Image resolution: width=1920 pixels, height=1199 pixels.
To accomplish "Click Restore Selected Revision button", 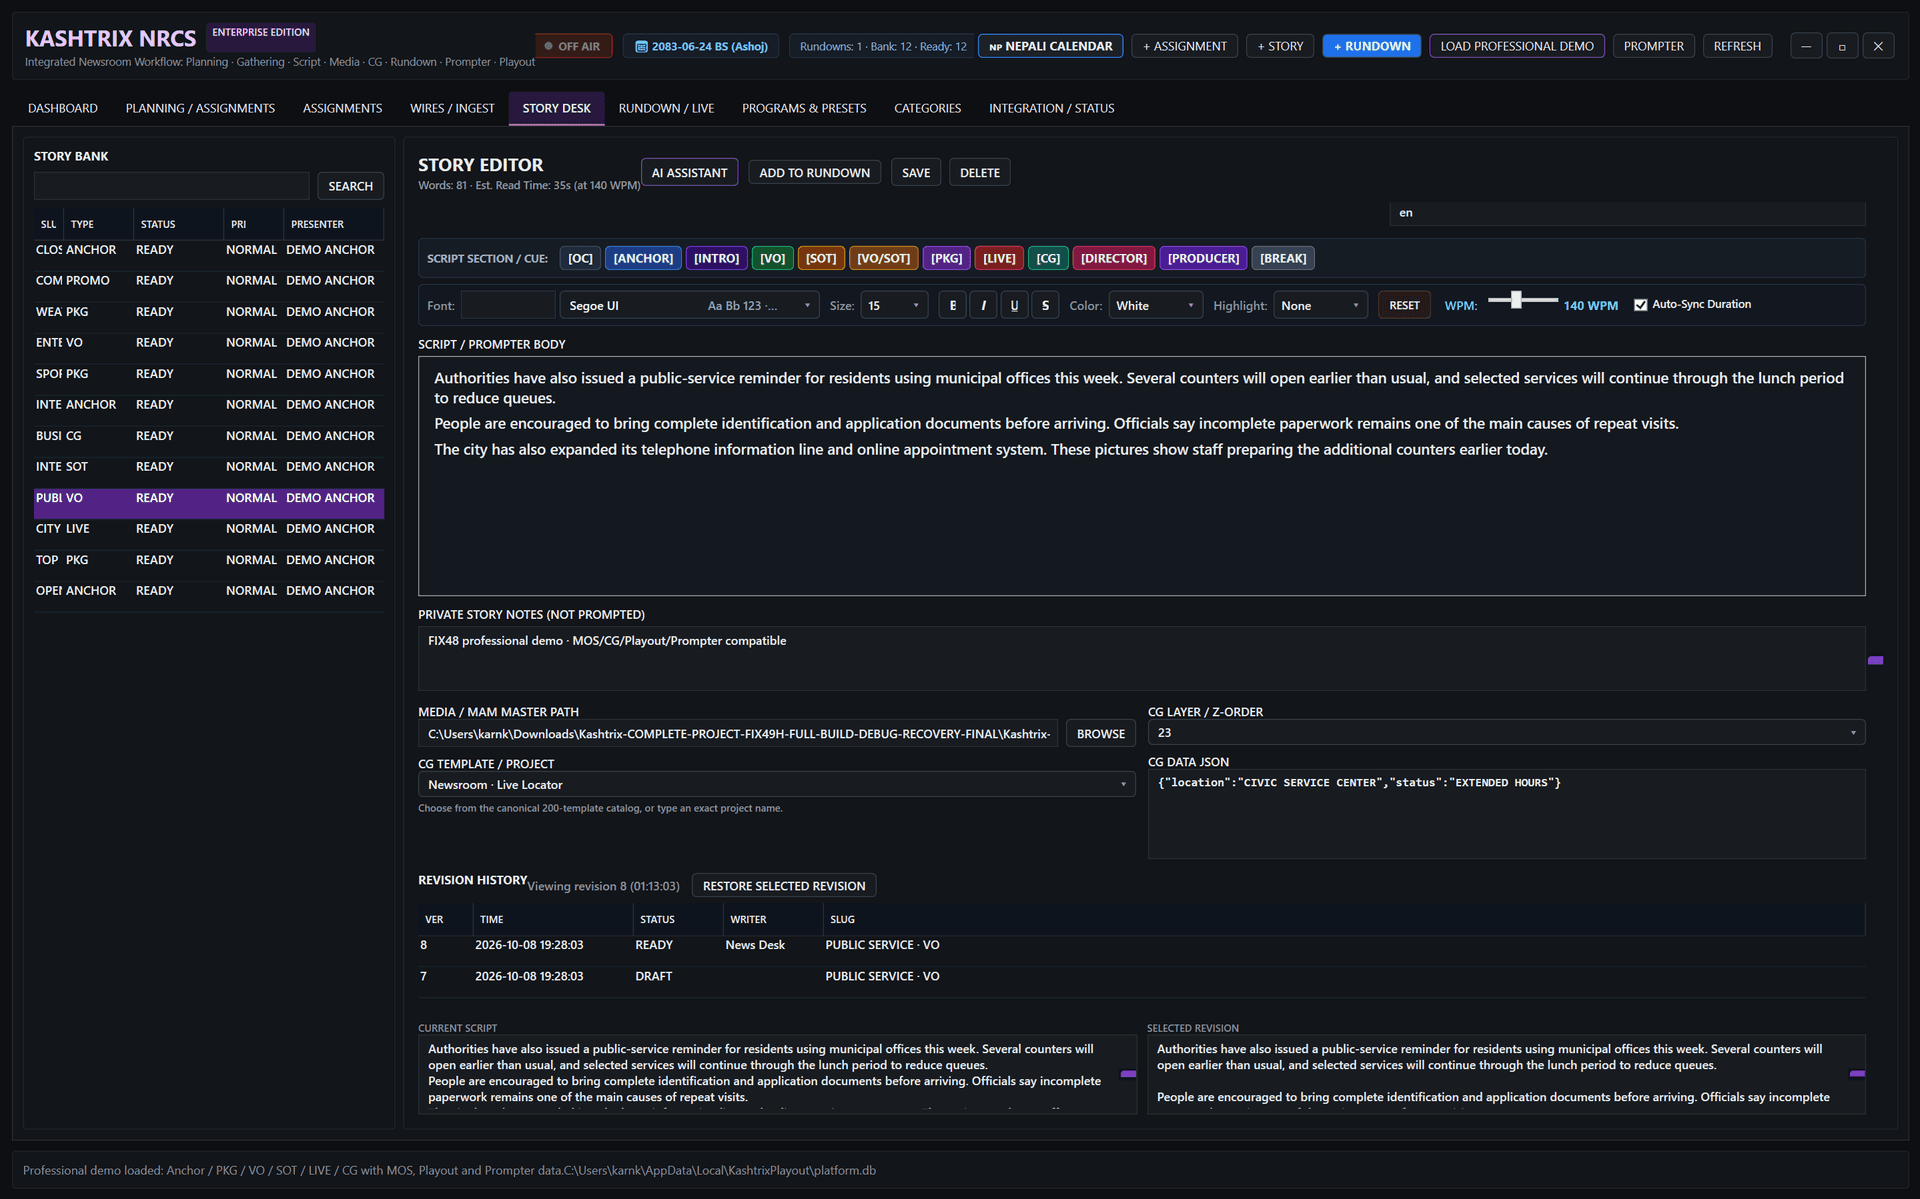I will click(x=784, y=886).
